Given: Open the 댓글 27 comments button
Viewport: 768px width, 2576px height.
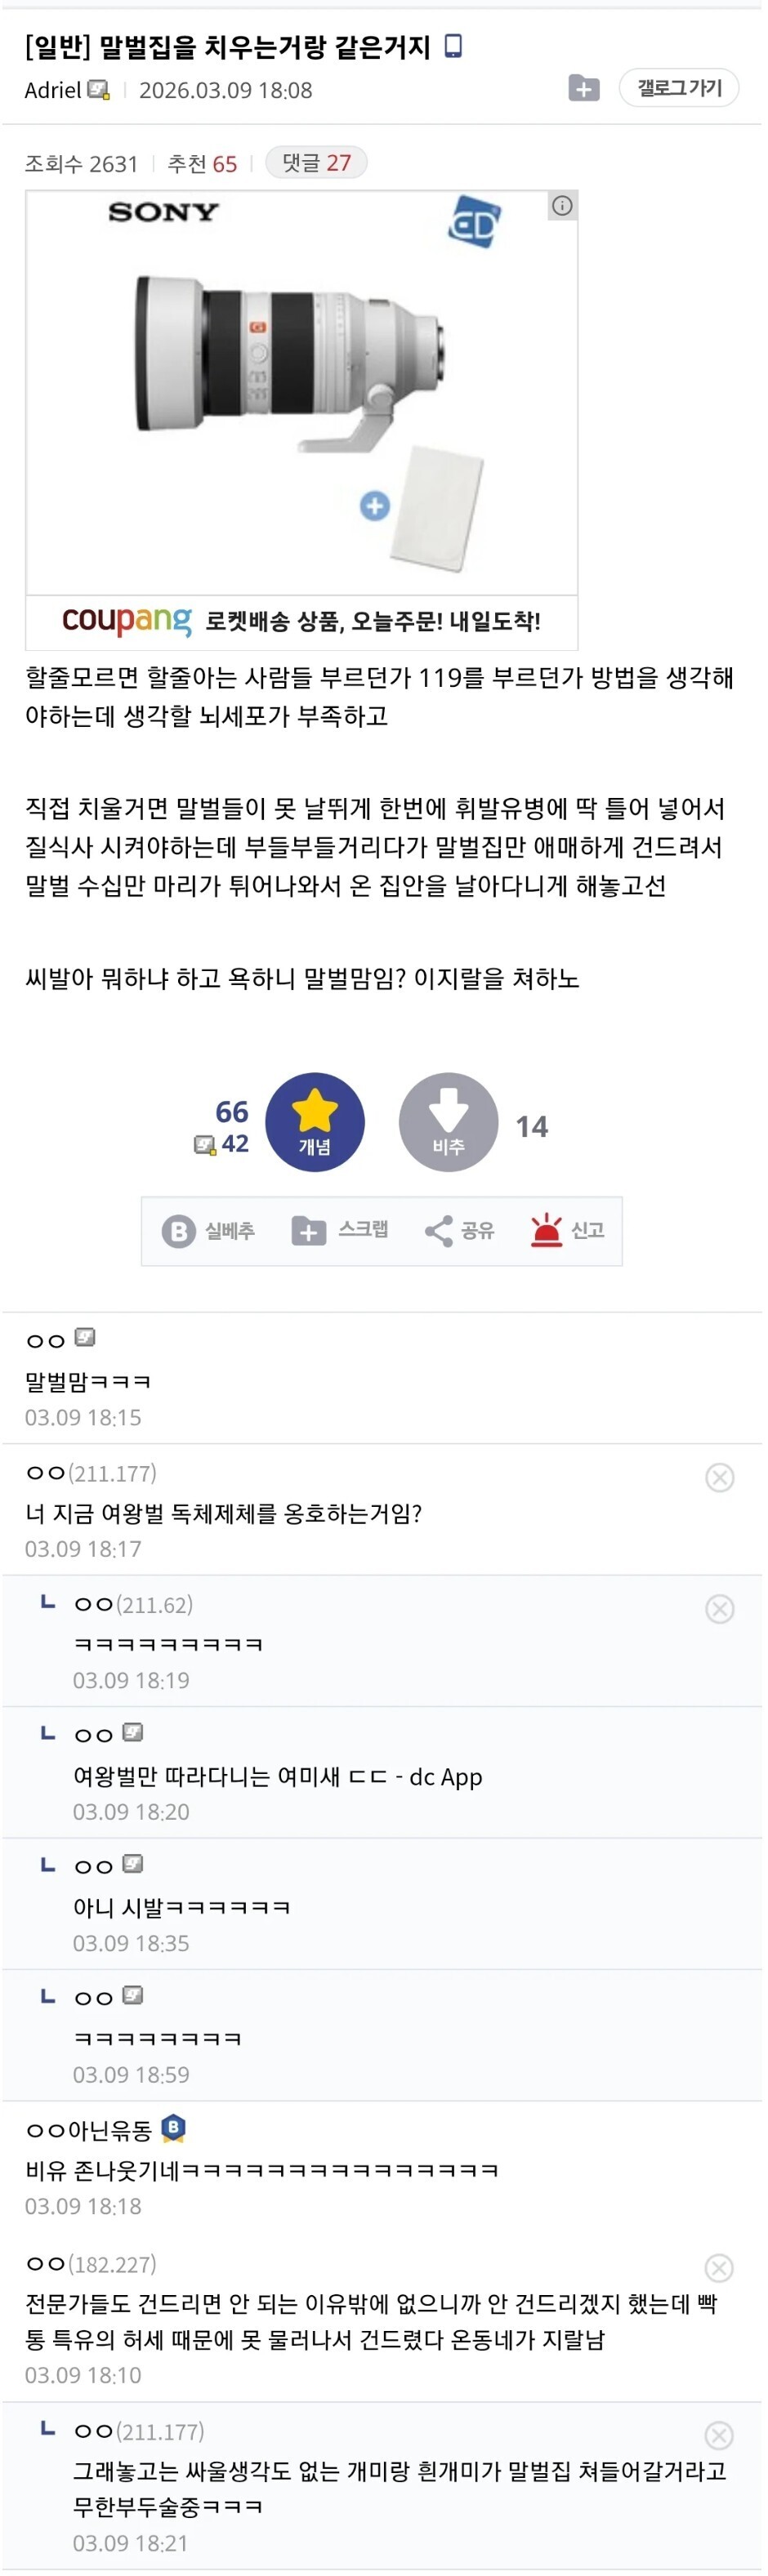Looking at the screenshot, I should click(x=316, y=163).
